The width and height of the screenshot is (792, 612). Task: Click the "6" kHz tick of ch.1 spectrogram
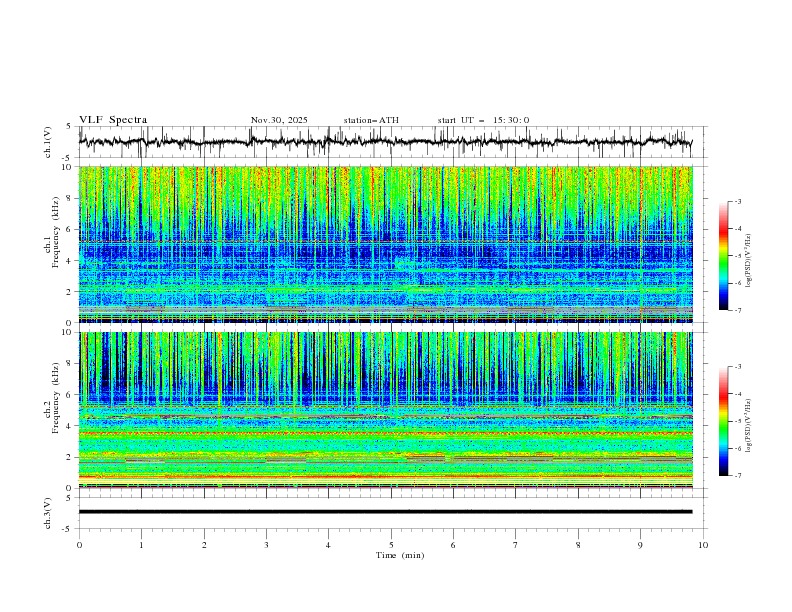[x=70, y=230]
